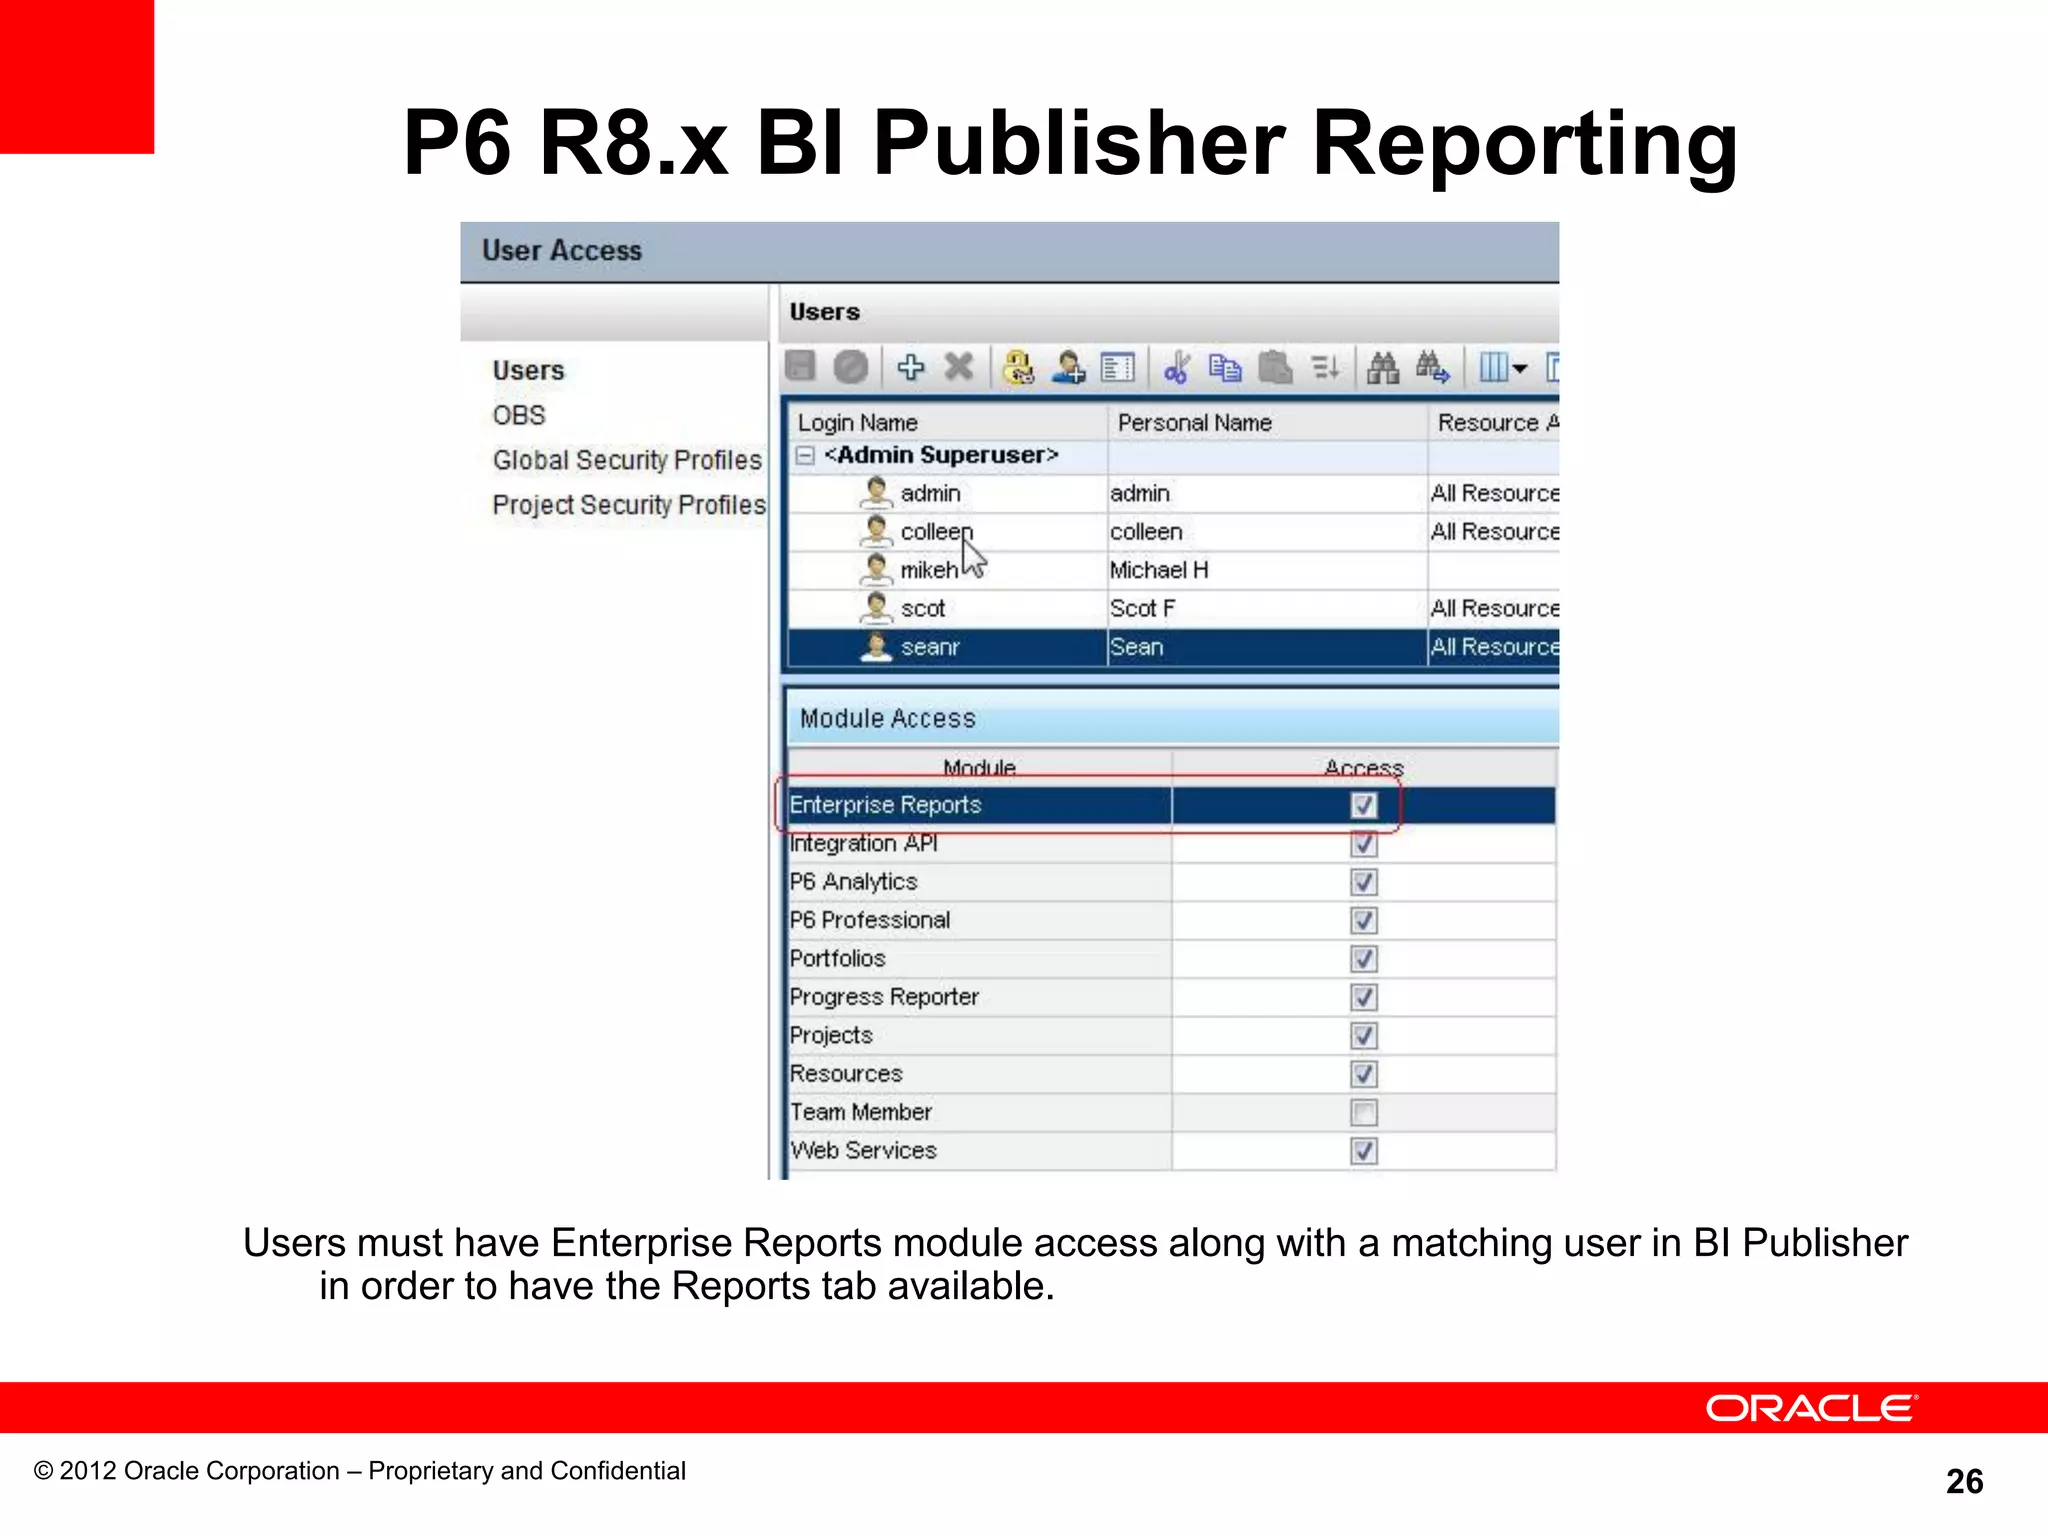Click the add-user person icon
The height and width of the screenshot is (1536, 2048).
[x=1069, y=367]
